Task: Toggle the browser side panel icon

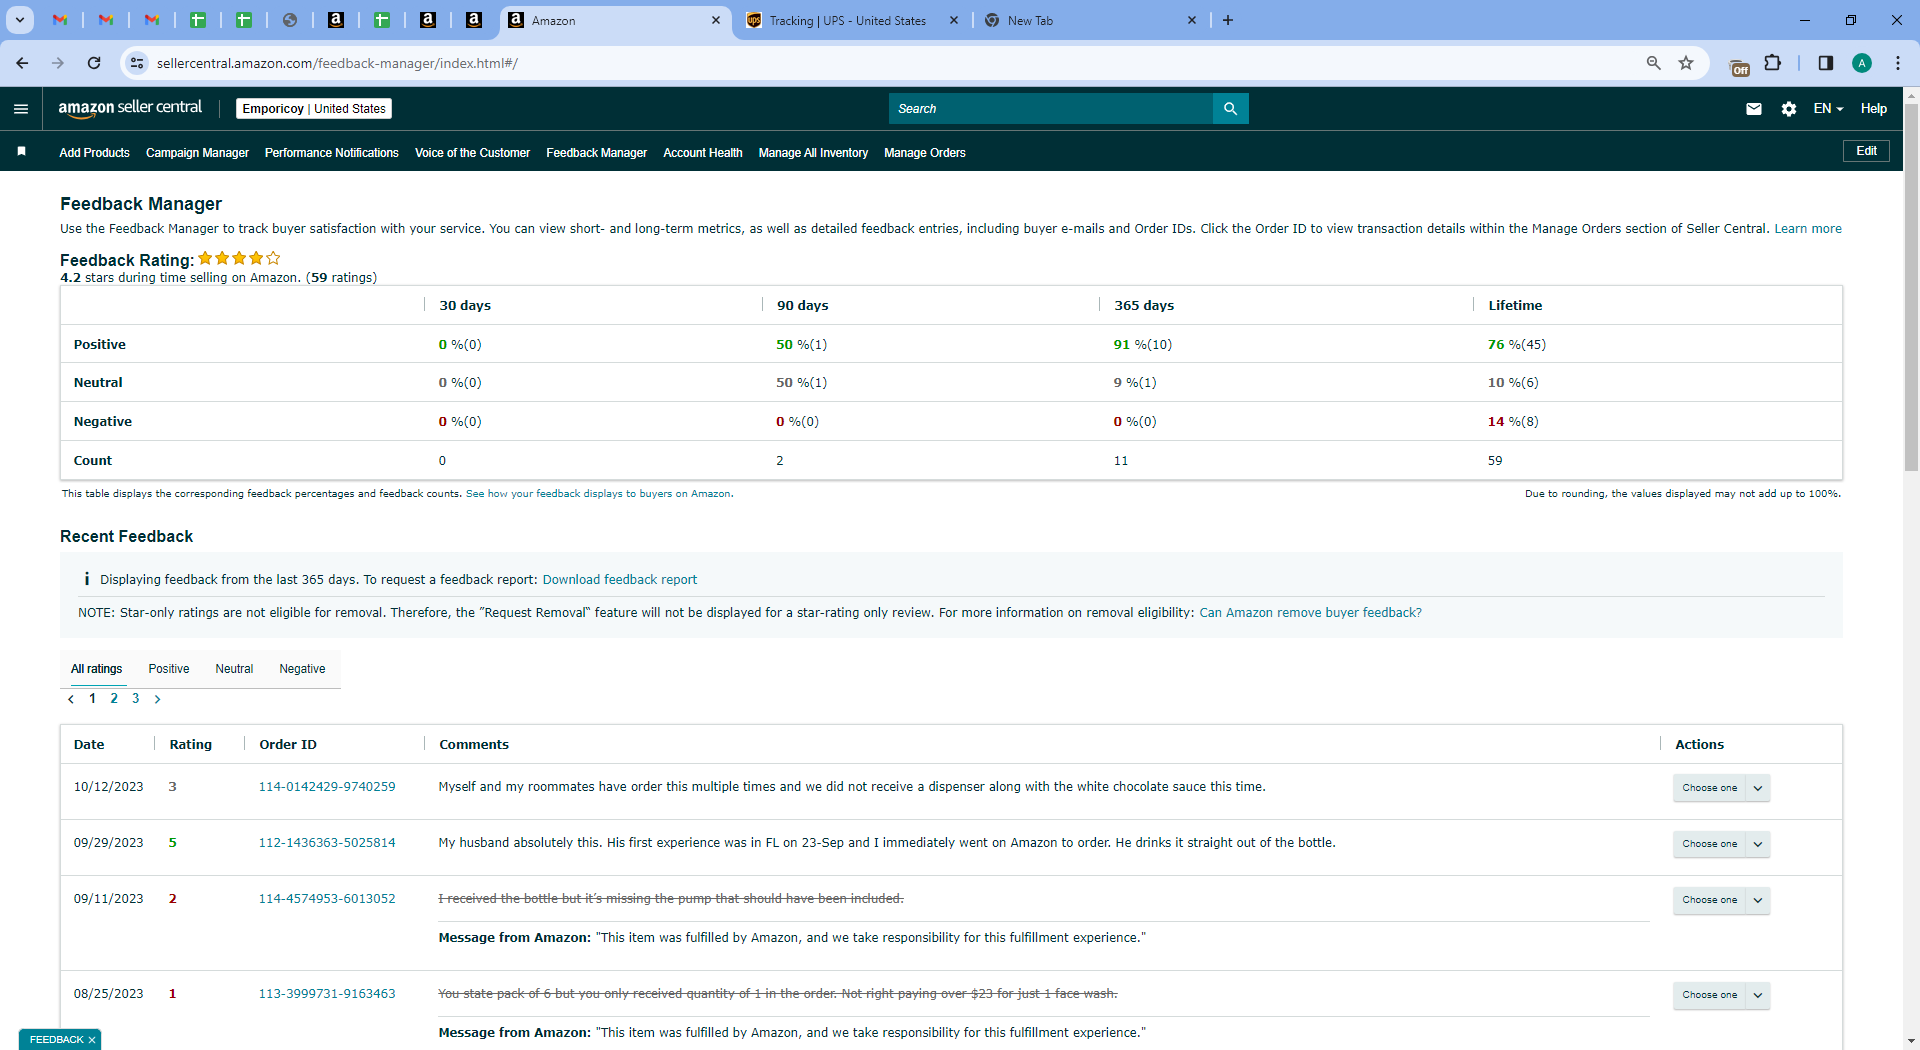Action: (1826, 63)
